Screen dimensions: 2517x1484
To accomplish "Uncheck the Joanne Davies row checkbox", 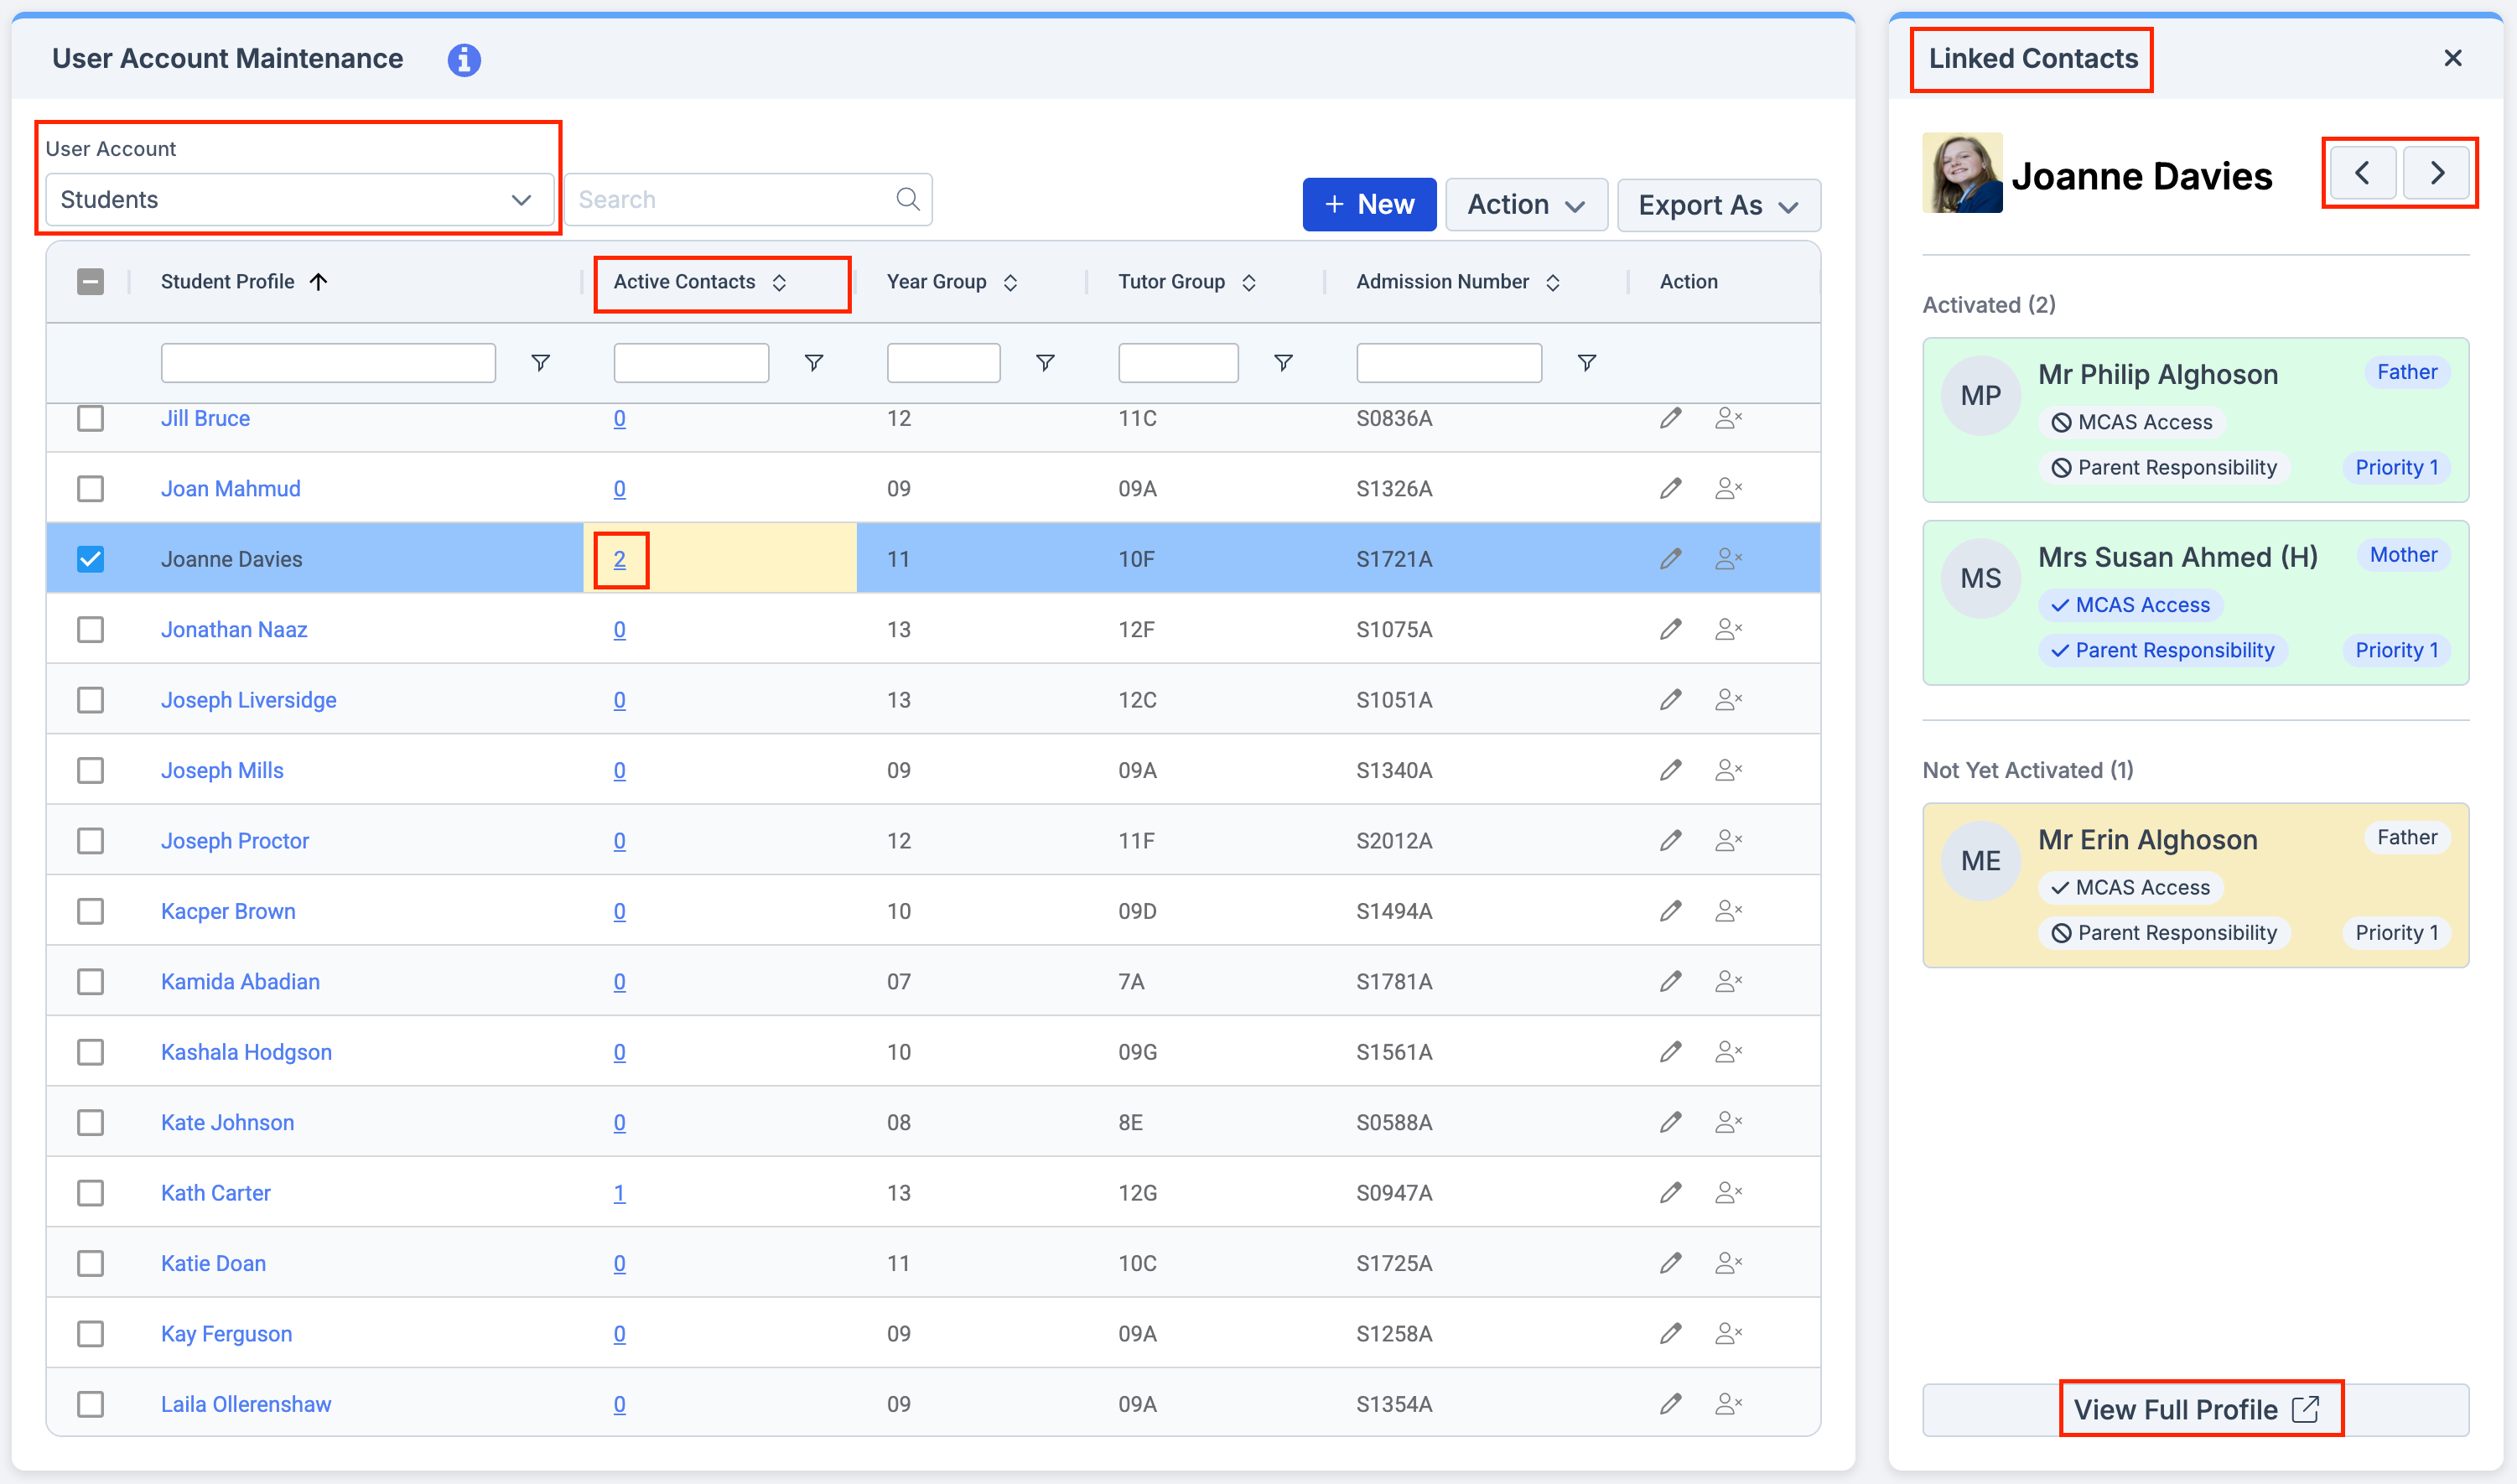I will 91,558.
